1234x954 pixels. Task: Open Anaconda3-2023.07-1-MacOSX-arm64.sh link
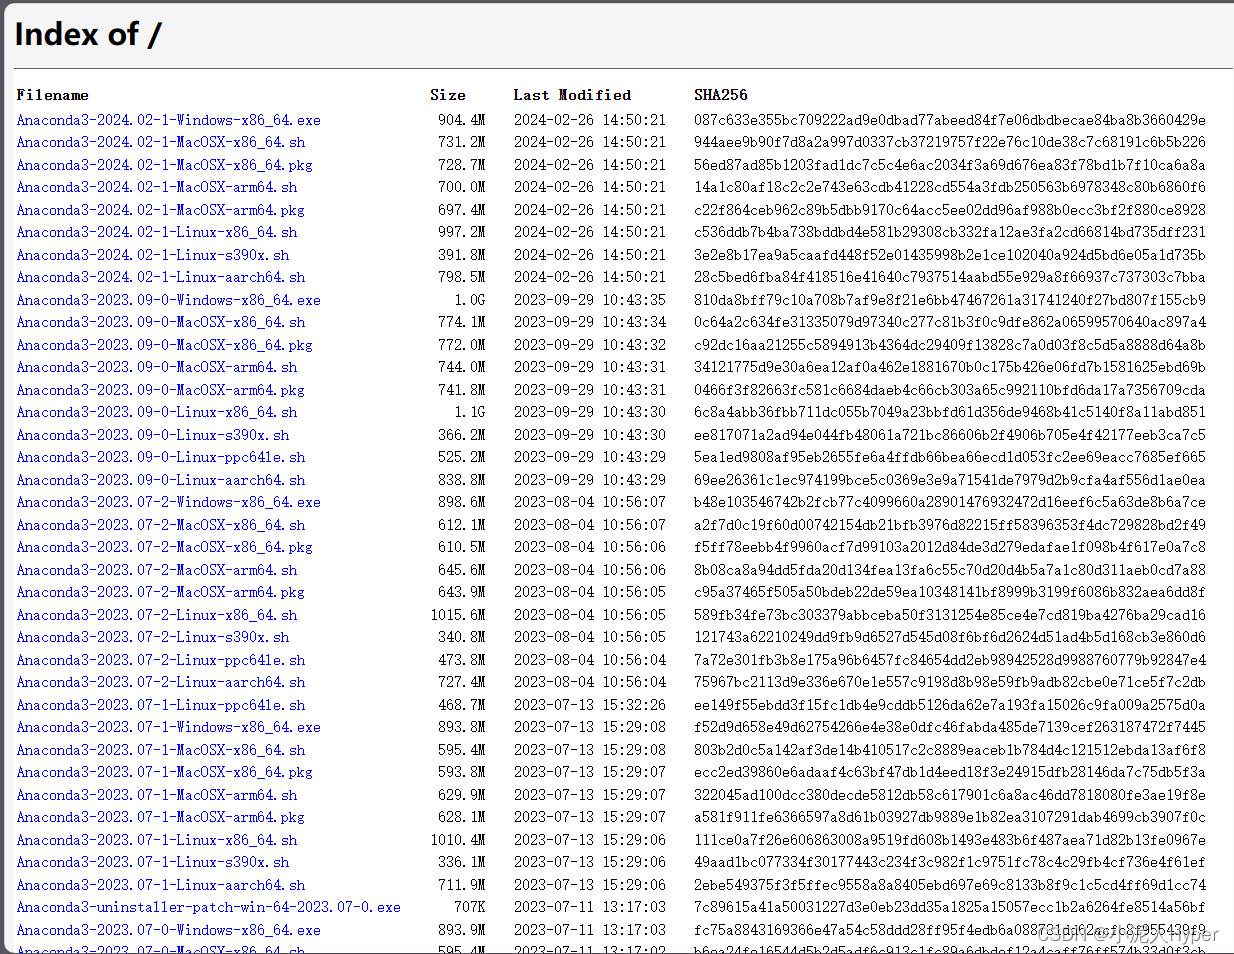click(156, 795)
